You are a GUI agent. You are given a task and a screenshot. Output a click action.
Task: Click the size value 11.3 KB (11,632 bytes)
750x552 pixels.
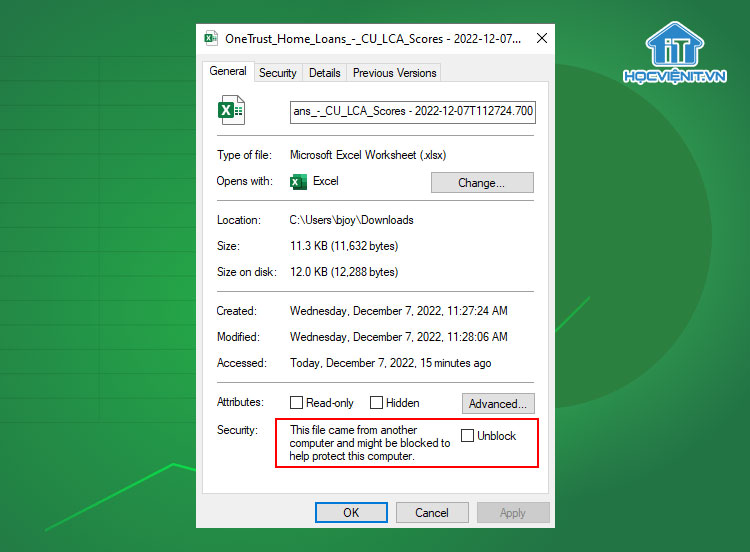(344, 246)
